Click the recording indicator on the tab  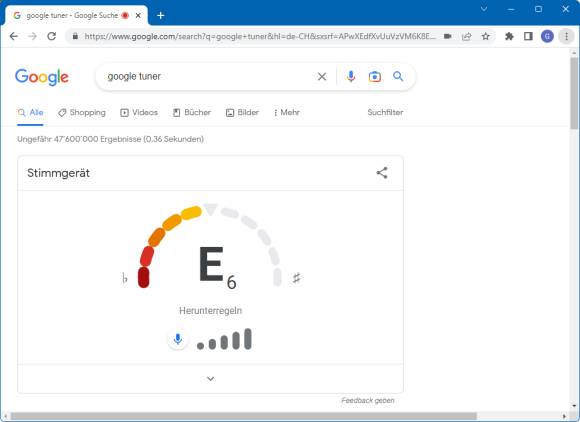[x=125, y=16]
